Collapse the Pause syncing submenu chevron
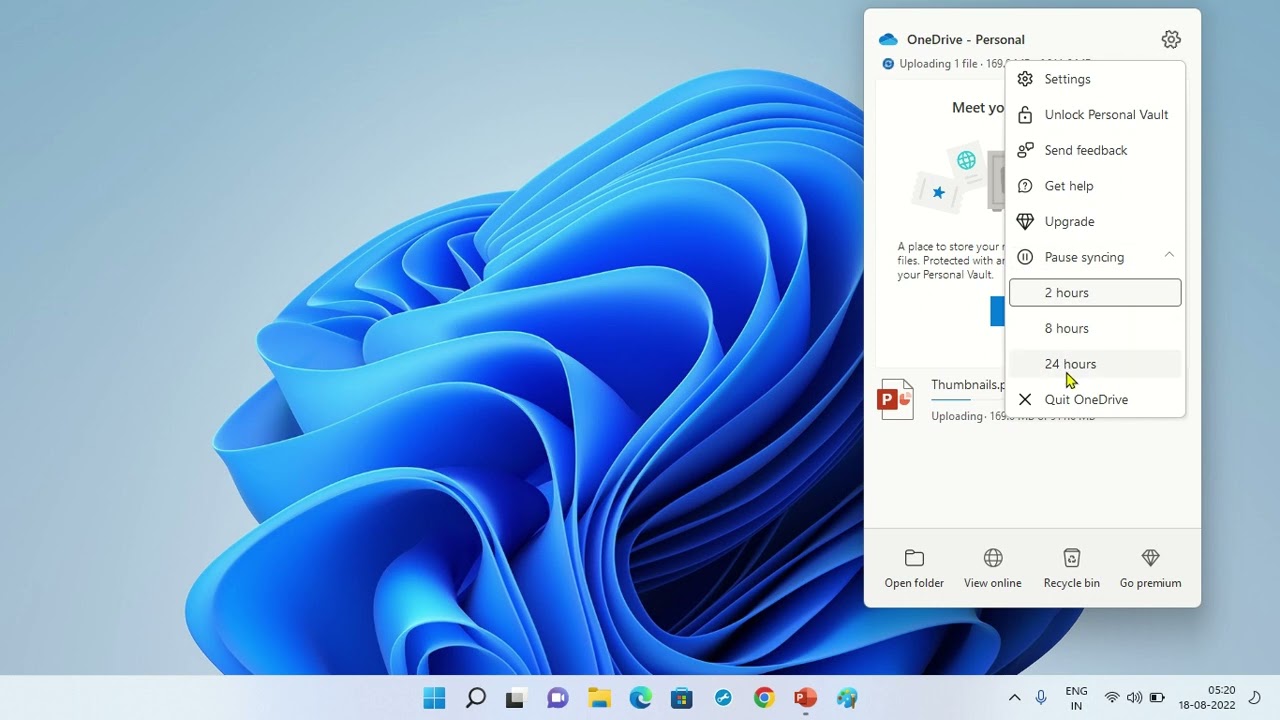Image resolution: width=1280 pixels, height=720 pixels. click(1169, 256)
